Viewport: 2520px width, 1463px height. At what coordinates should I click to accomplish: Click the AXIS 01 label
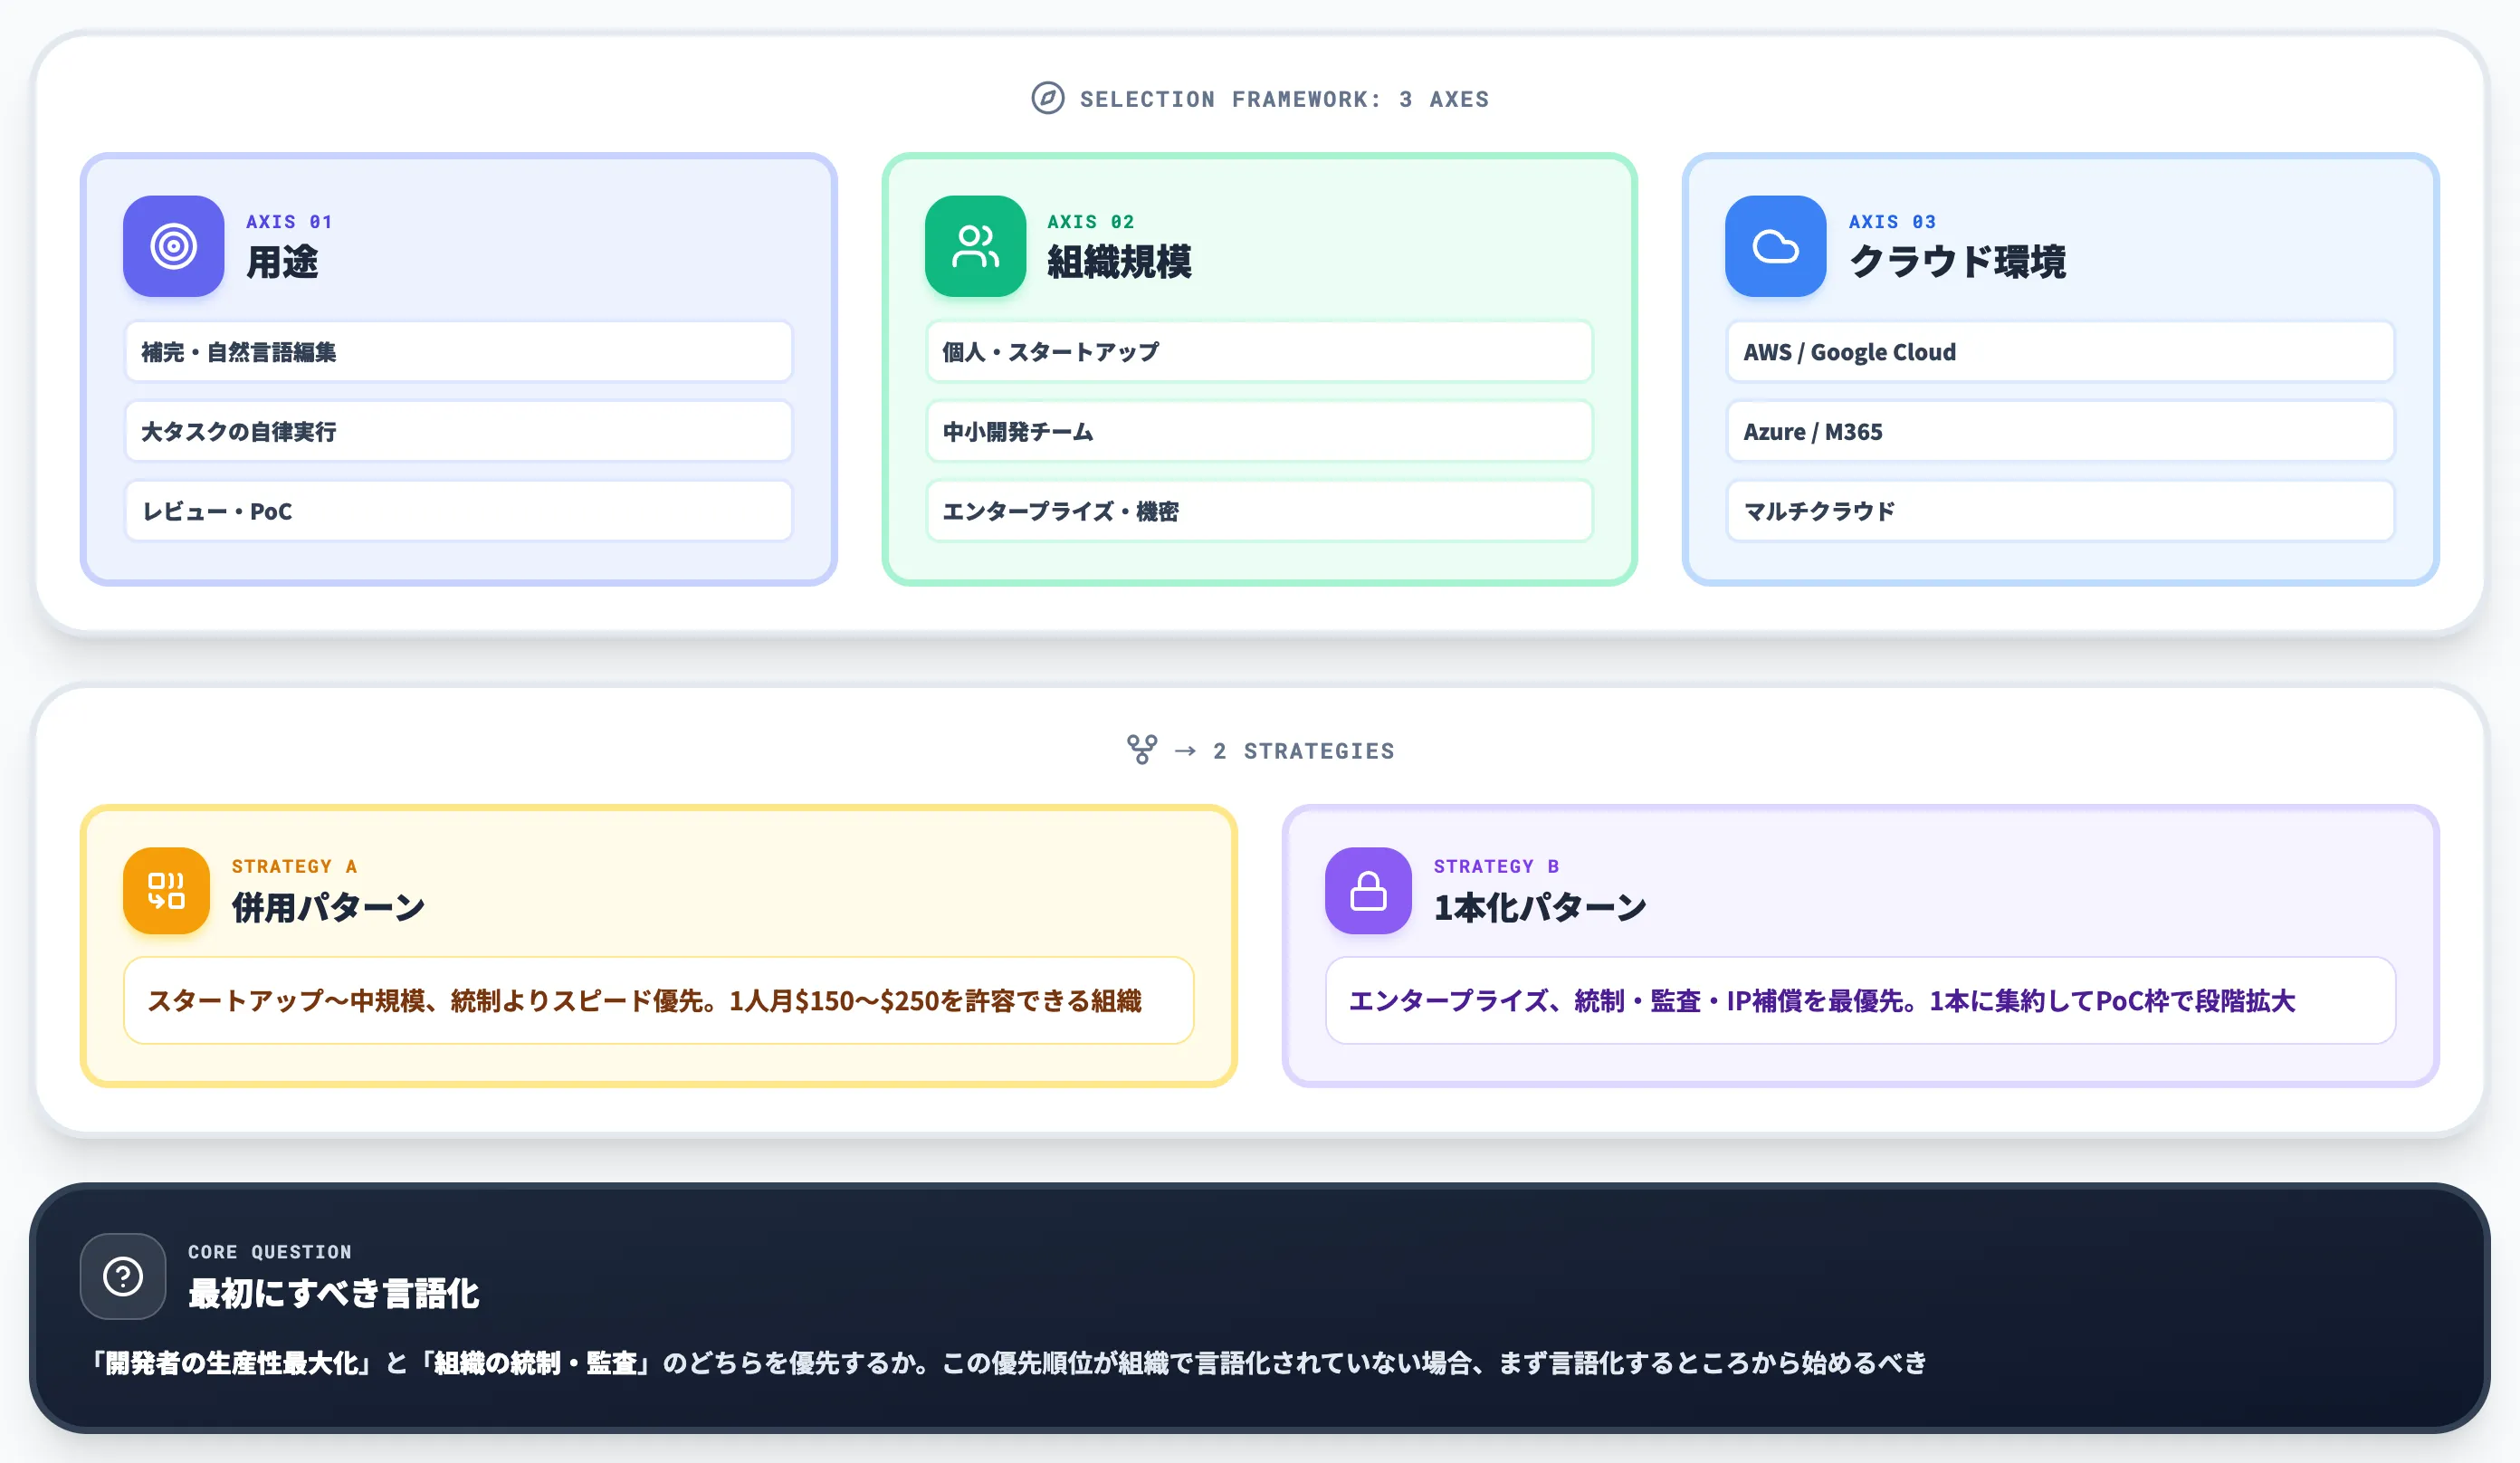tap(289, 221)
